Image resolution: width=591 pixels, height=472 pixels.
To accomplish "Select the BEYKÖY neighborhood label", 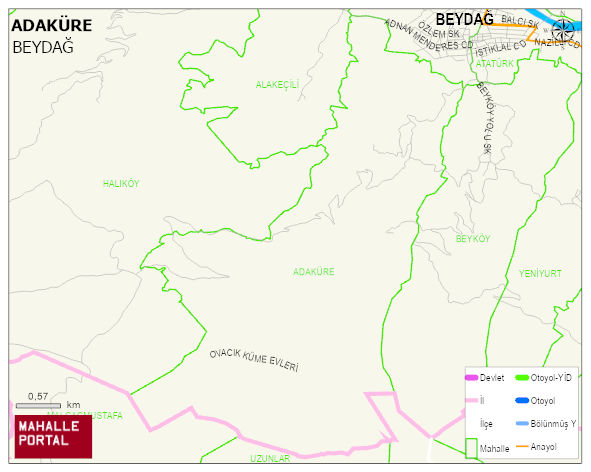I will [x=473, y=239].
